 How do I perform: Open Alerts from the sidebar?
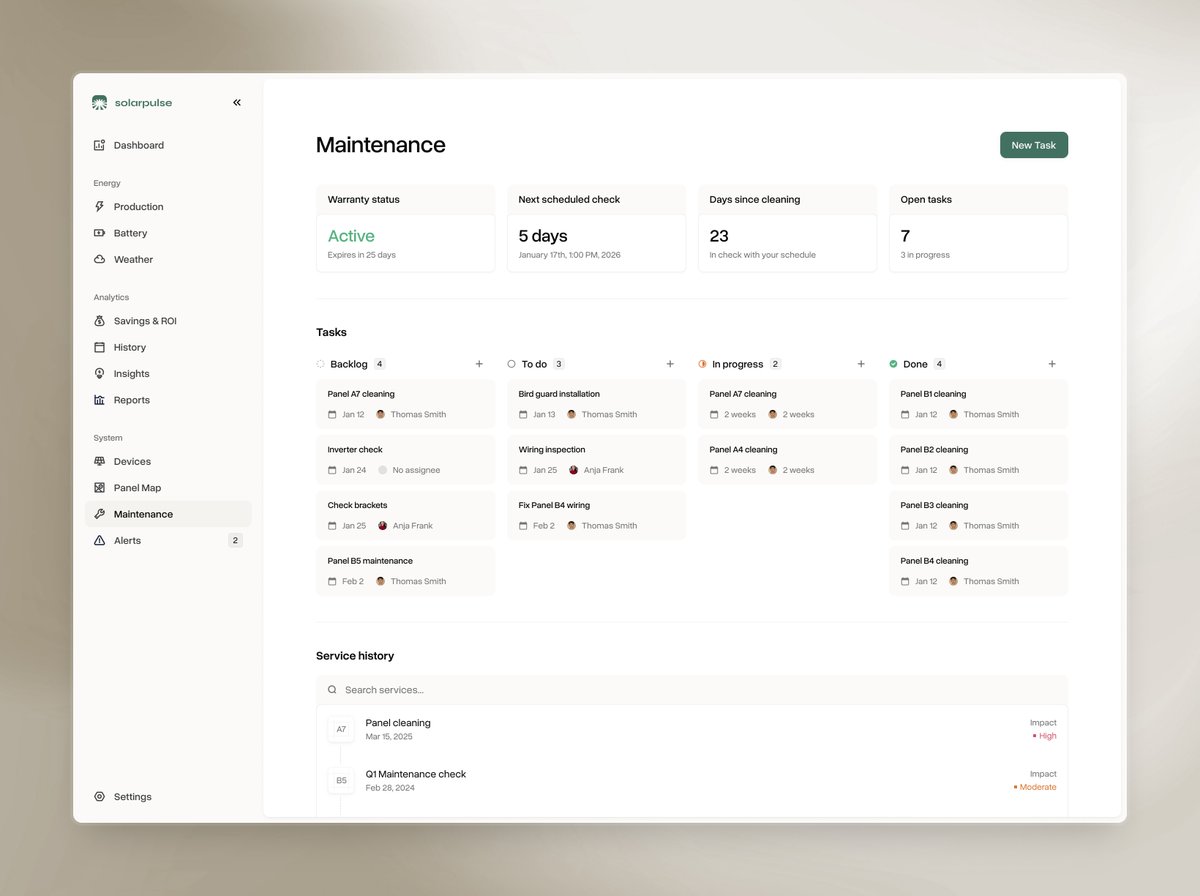(x=168, y=540)
